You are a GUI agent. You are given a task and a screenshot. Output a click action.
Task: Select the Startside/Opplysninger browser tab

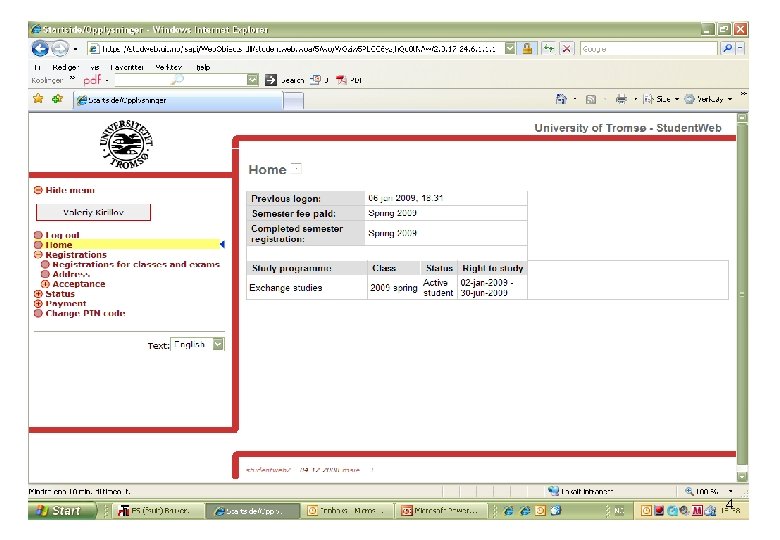point(178,100)
